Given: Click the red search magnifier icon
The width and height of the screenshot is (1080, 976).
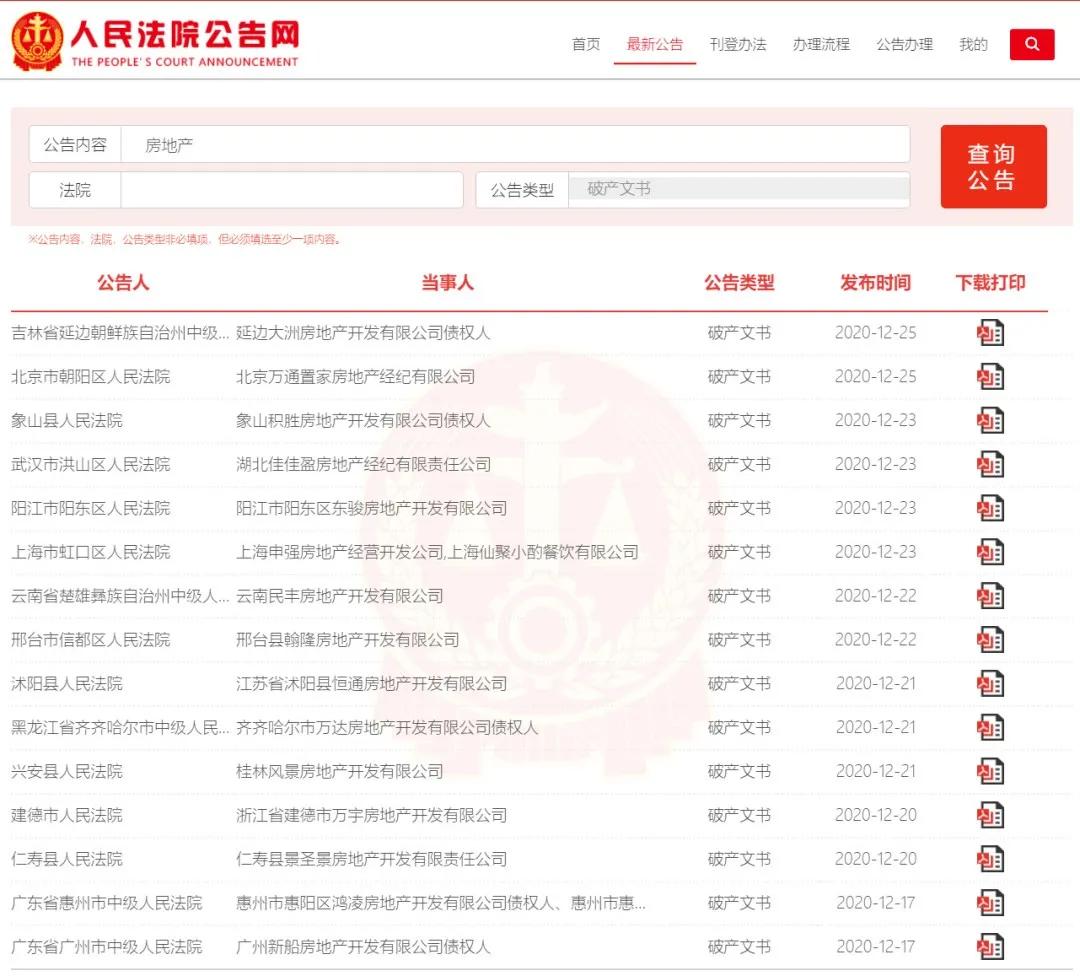Looking at the screenshot, I should point(1032,45).
